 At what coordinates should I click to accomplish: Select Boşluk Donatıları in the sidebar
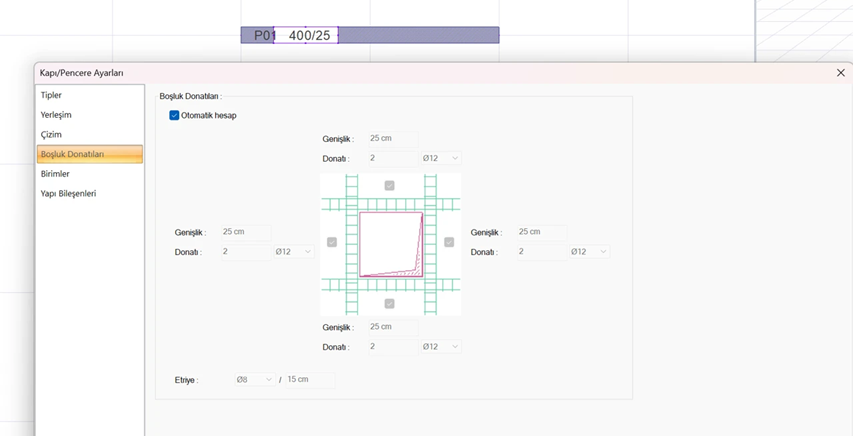click(x=89, y=154)
